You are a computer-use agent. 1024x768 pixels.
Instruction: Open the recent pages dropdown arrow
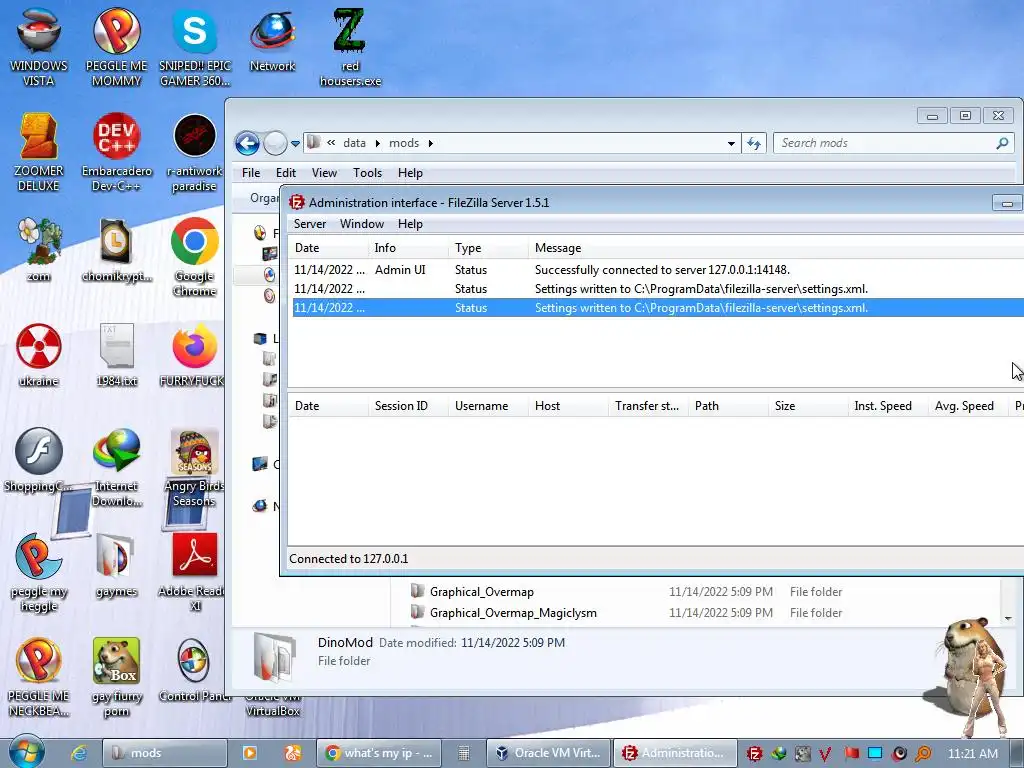click(x=295, y=143)
